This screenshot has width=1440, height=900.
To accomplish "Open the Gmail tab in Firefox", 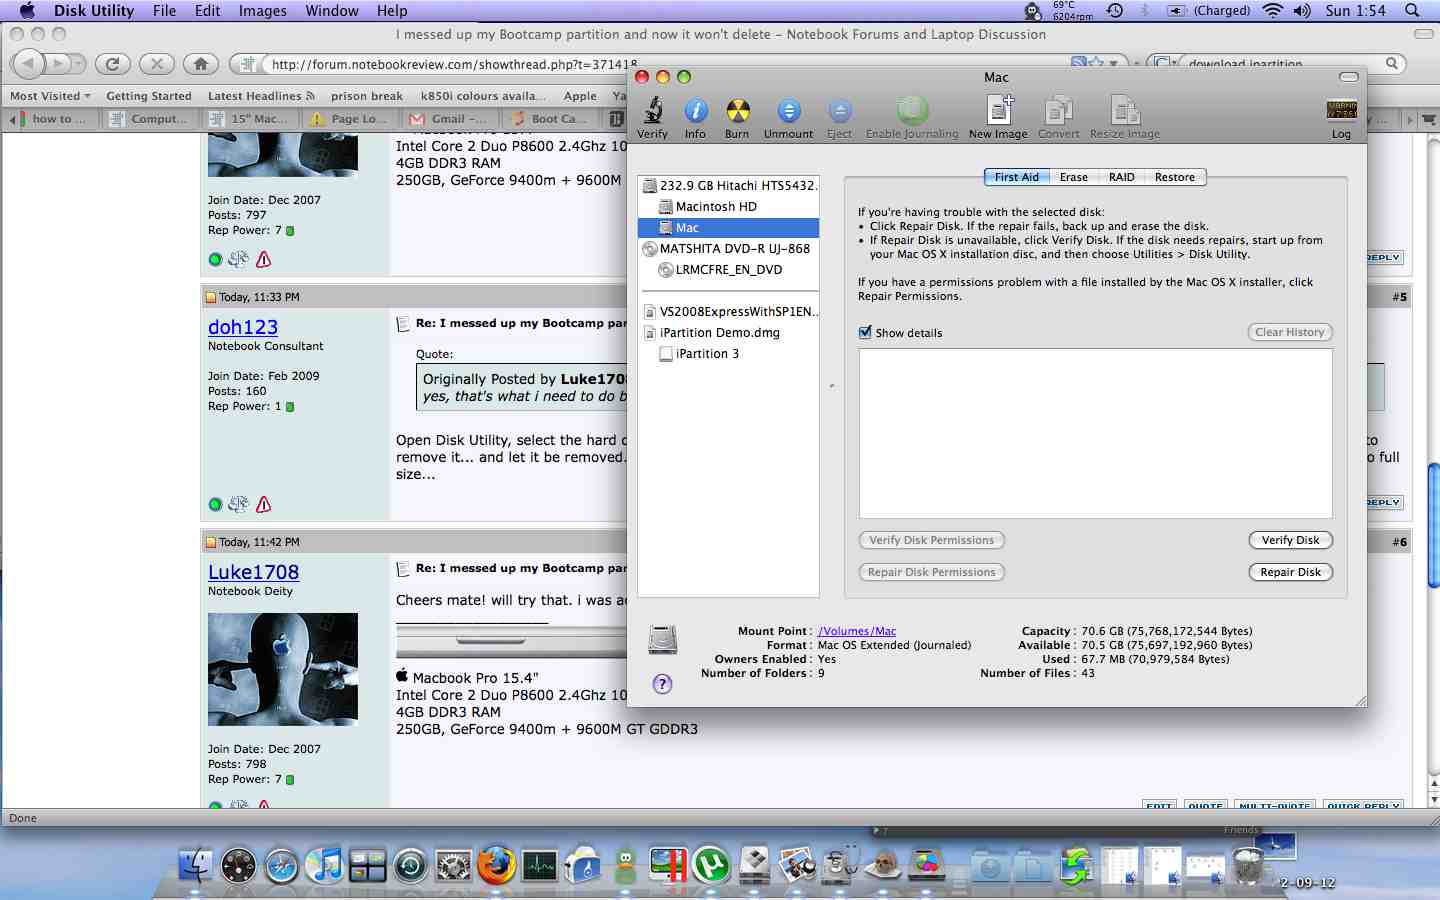I will (449, 118).
